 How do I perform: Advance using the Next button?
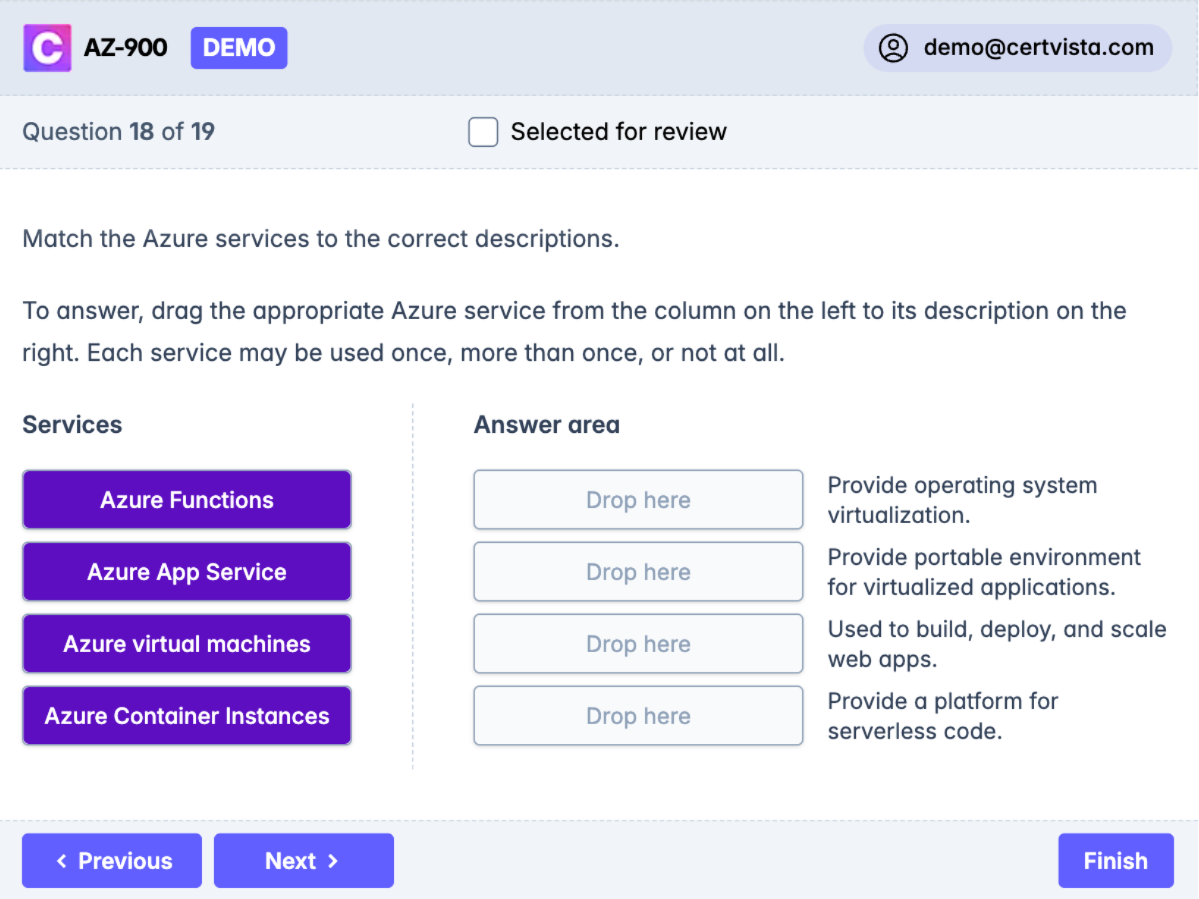coord(303,860)
